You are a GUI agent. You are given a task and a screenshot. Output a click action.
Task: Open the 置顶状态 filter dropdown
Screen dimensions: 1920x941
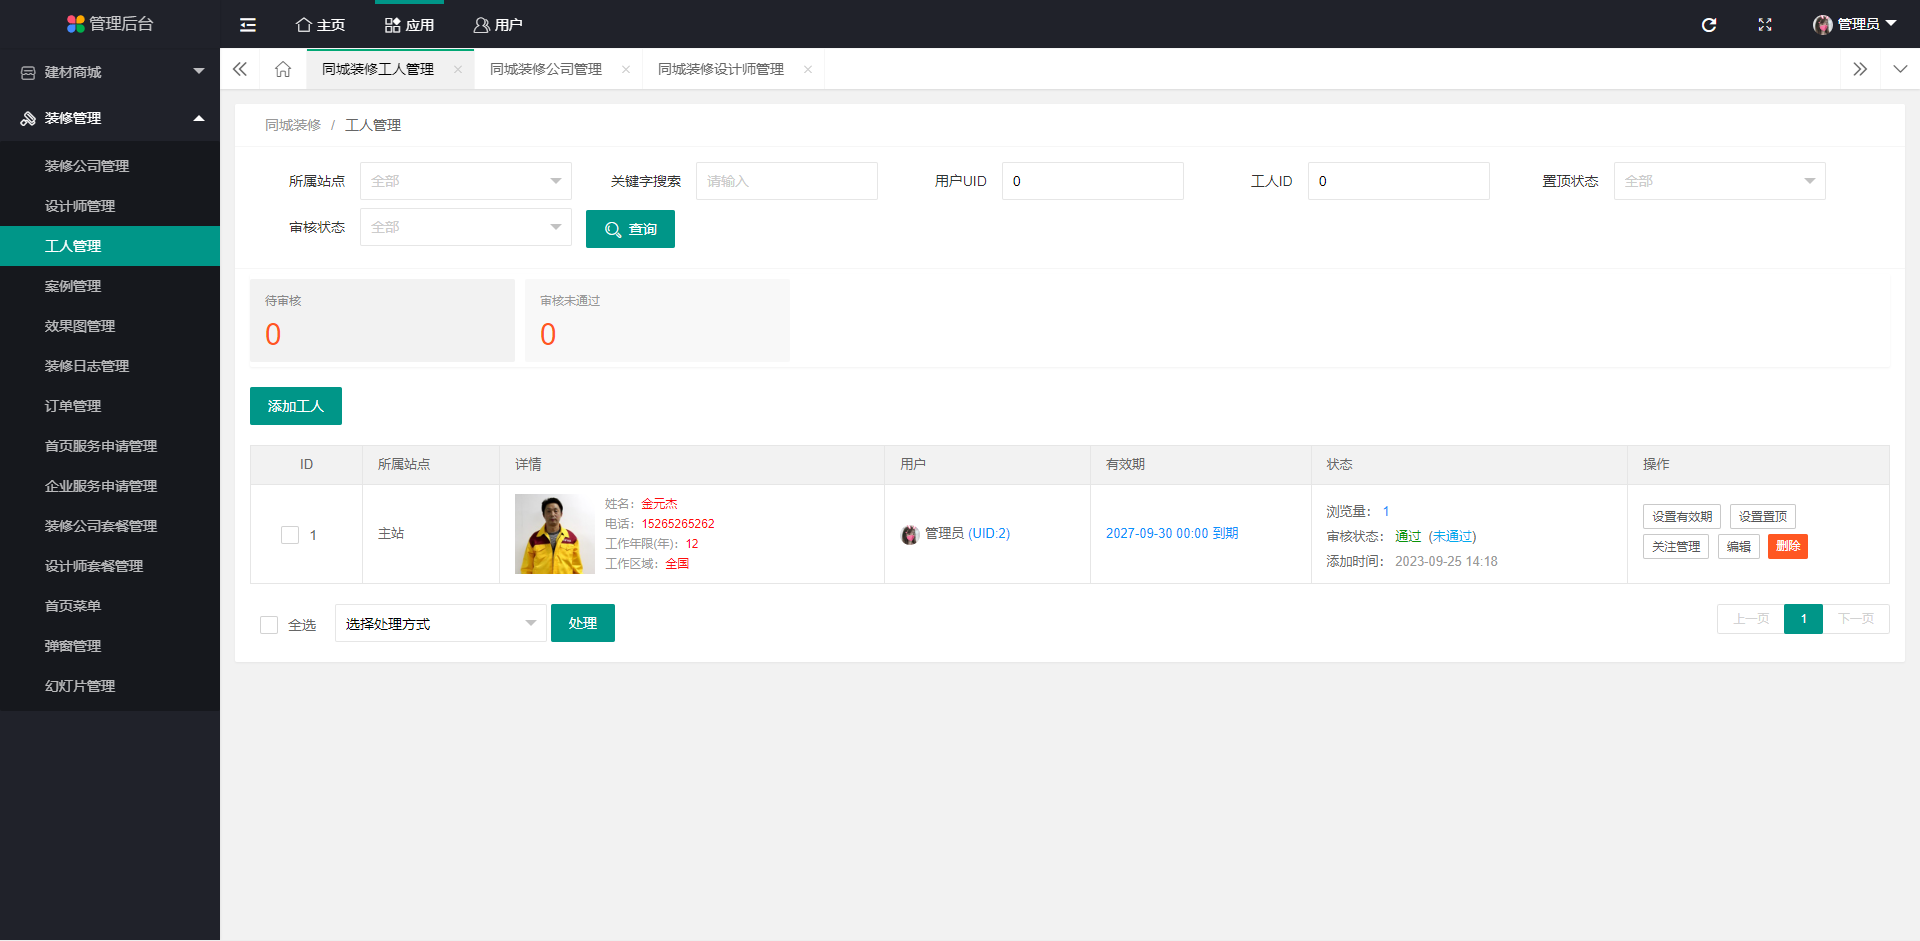click(1720, 181)
